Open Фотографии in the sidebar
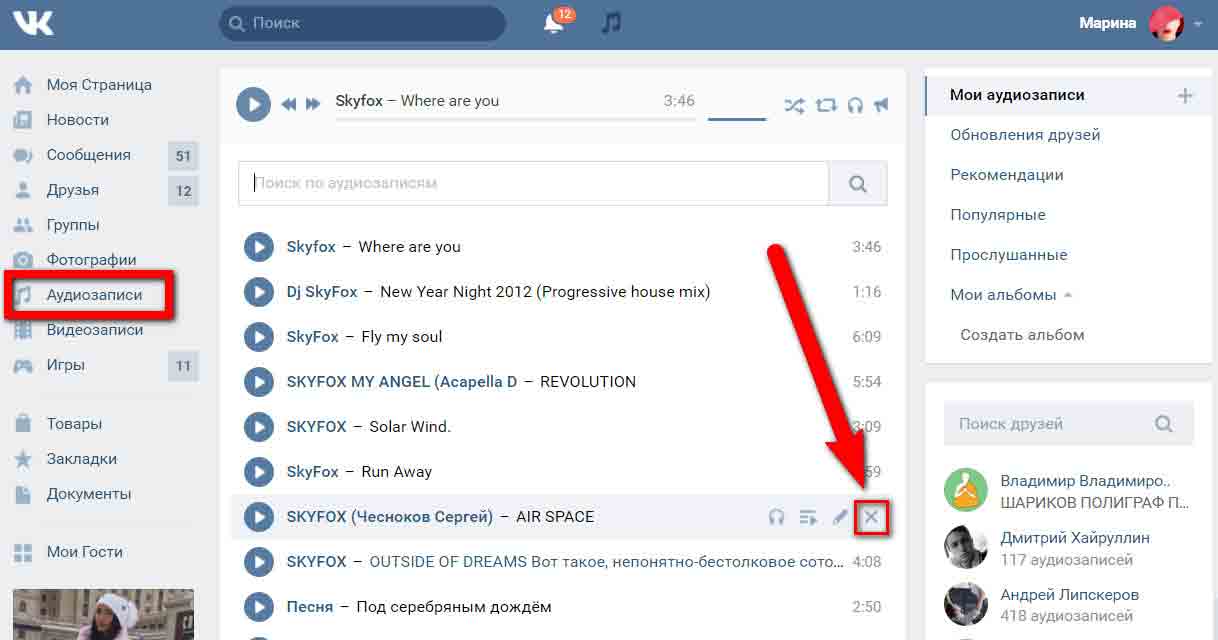Viewport: 1218px width, 640px height. (91, 260)
